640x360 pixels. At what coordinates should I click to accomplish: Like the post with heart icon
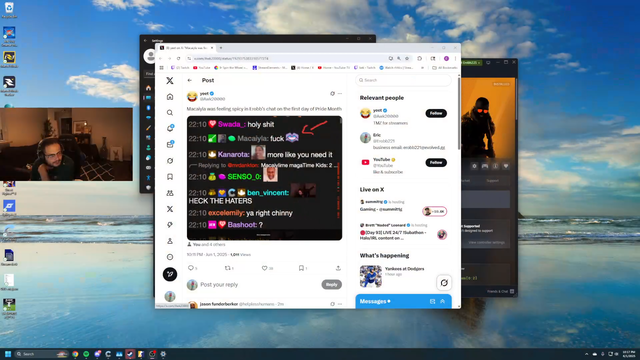tap(264, 268)
